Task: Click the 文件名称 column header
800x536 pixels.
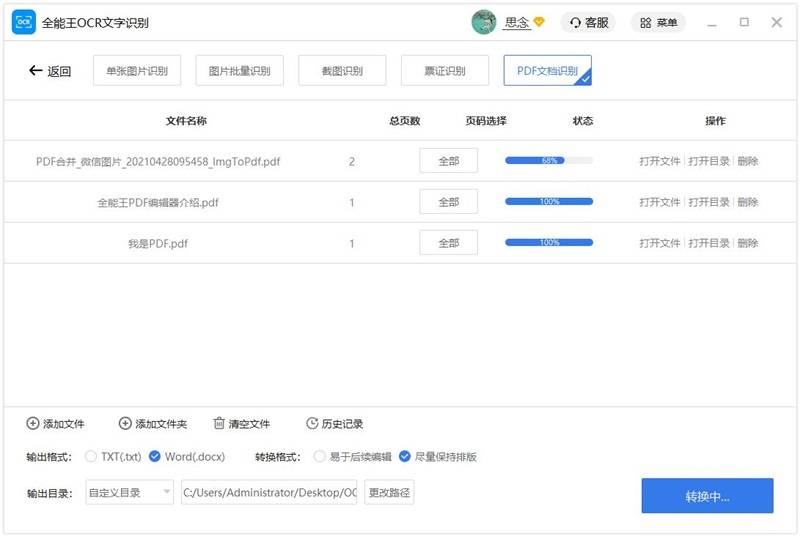Action: [x=186, y=121]
